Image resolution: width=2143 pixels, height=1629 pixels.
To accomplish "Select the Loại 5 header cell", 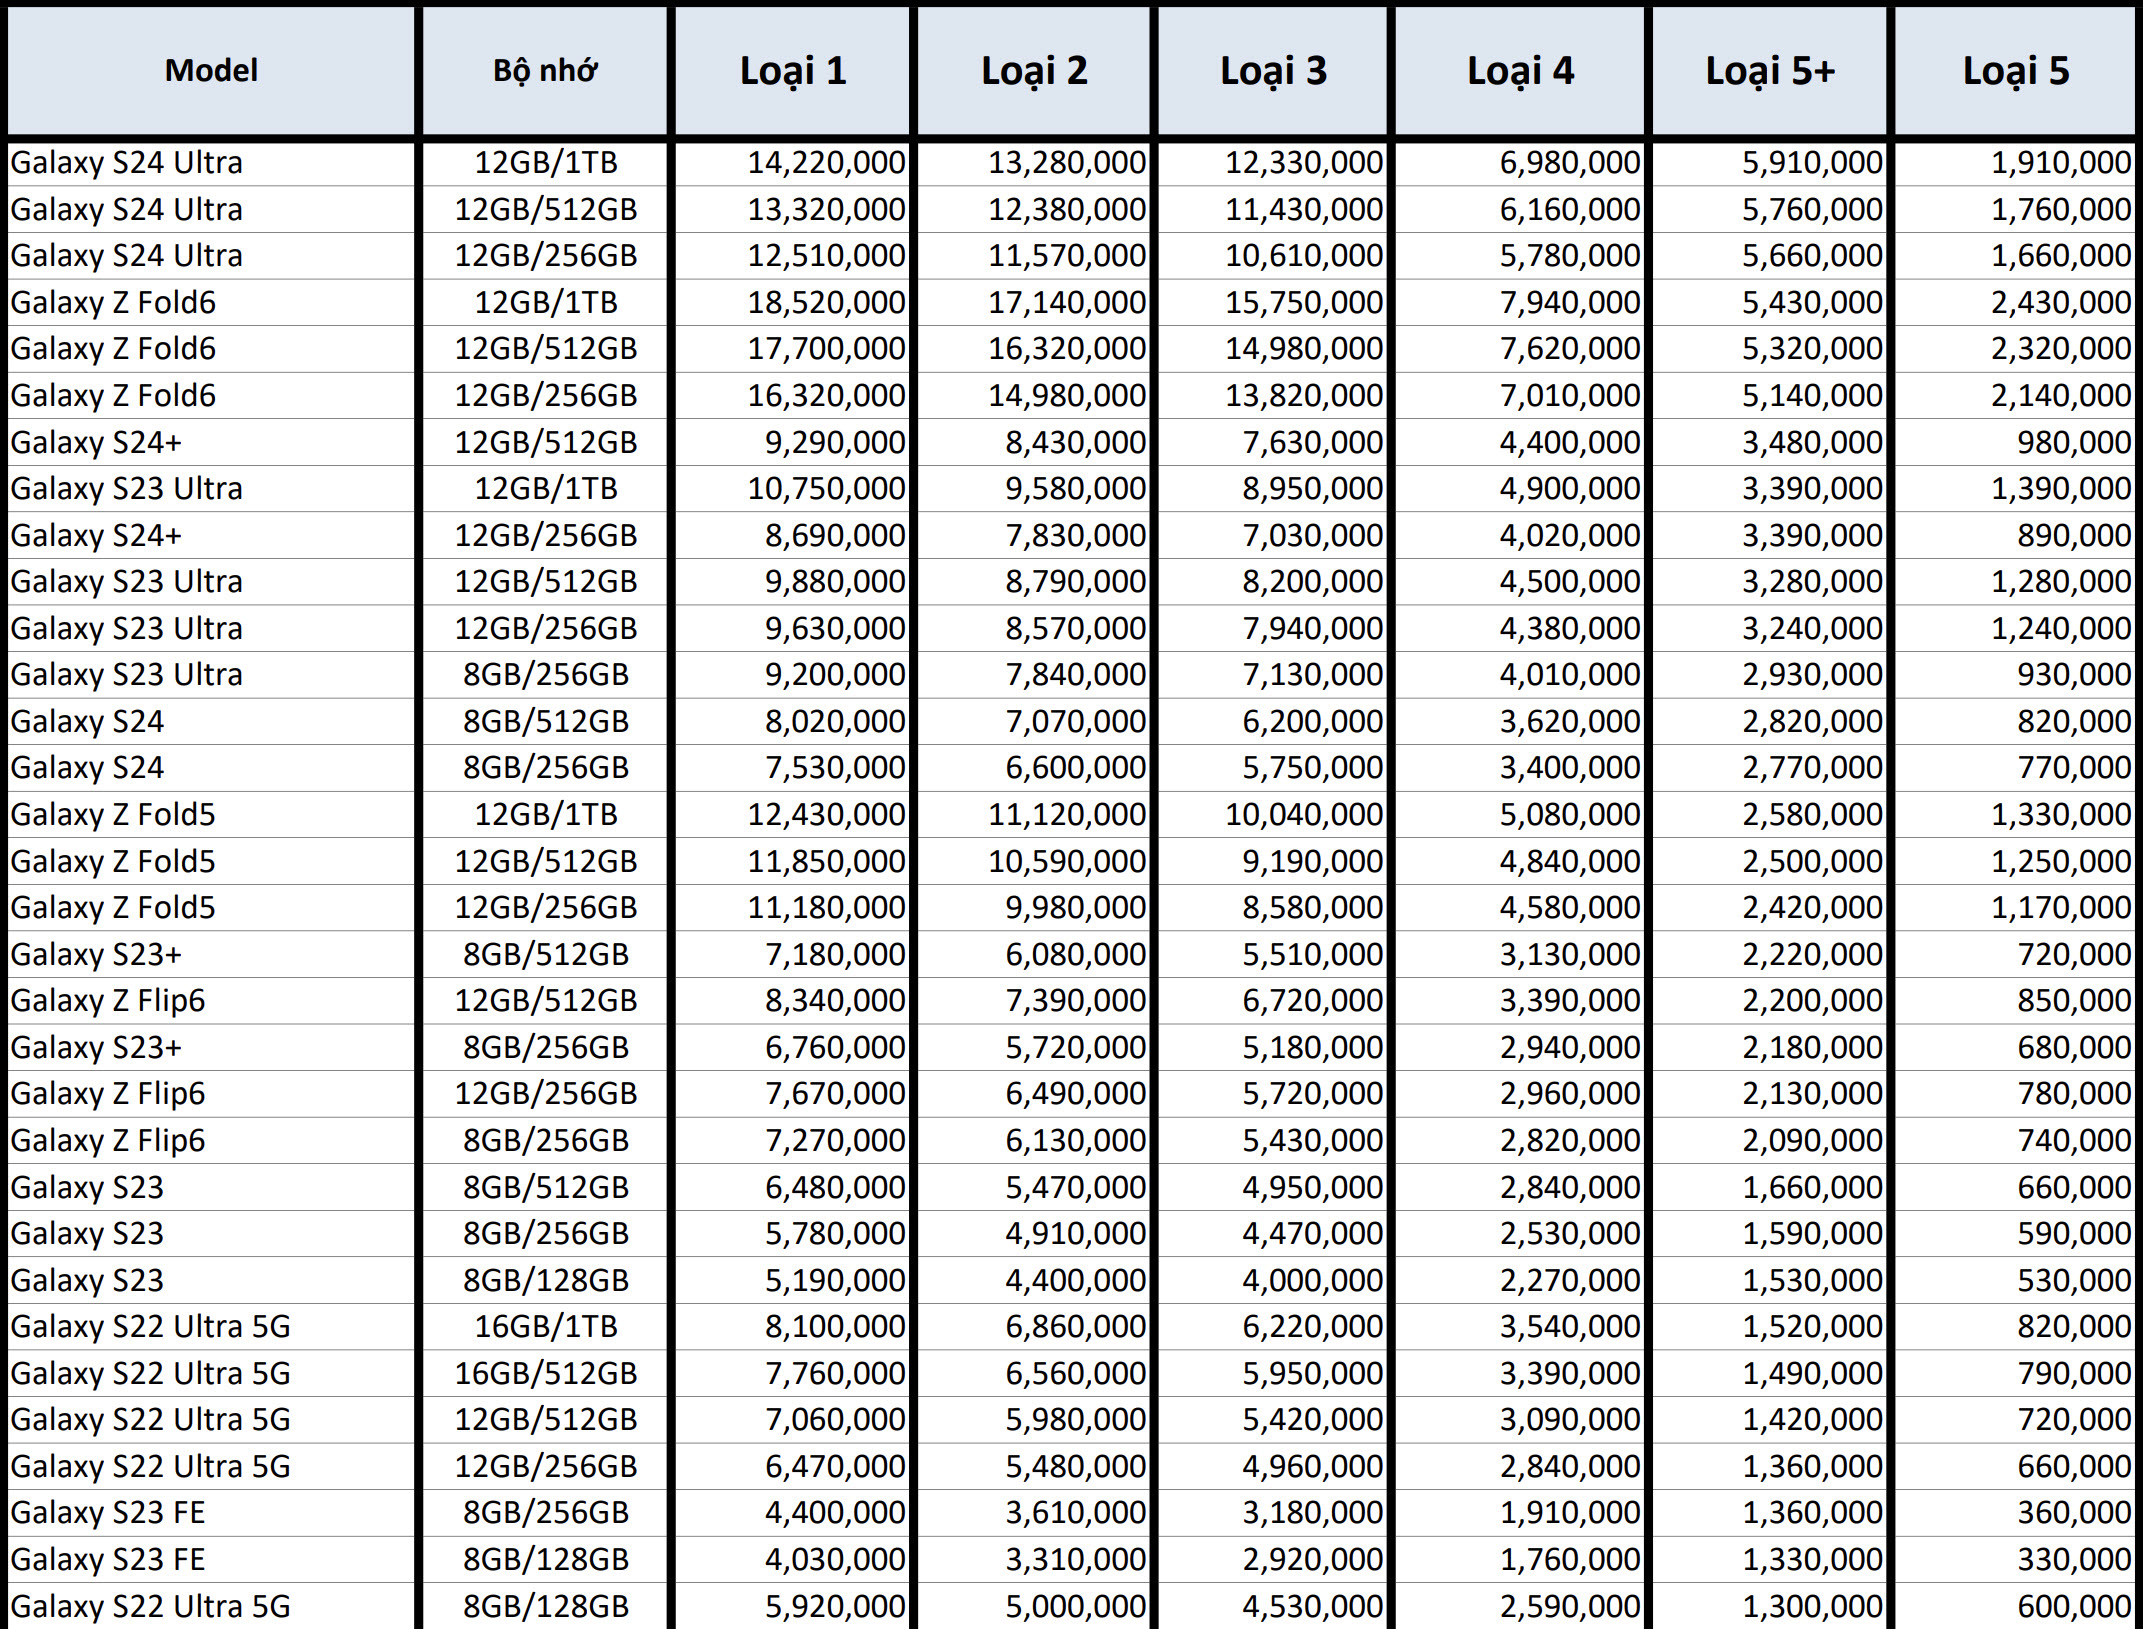I will pyautogui.click(x=2016, y=71).
